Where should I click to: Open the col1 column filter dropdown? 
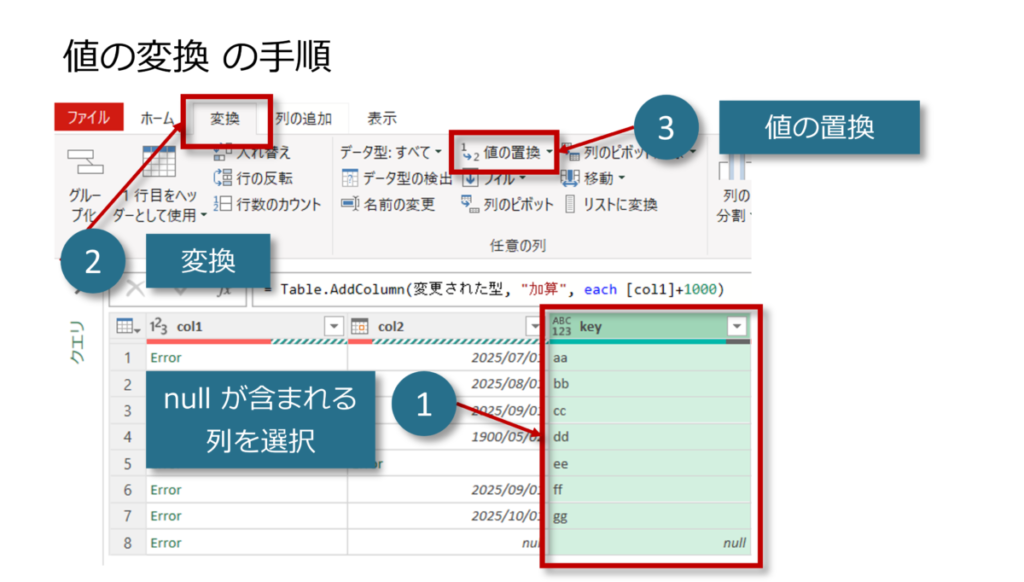tap(334, 326)
